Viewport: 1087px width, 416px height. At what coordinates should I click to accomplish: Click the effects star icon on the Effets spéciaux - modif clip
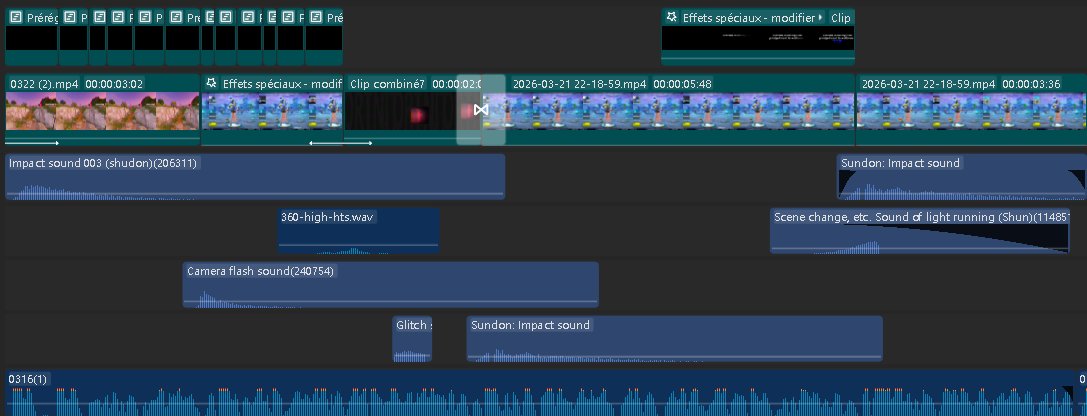click(211, 84)
